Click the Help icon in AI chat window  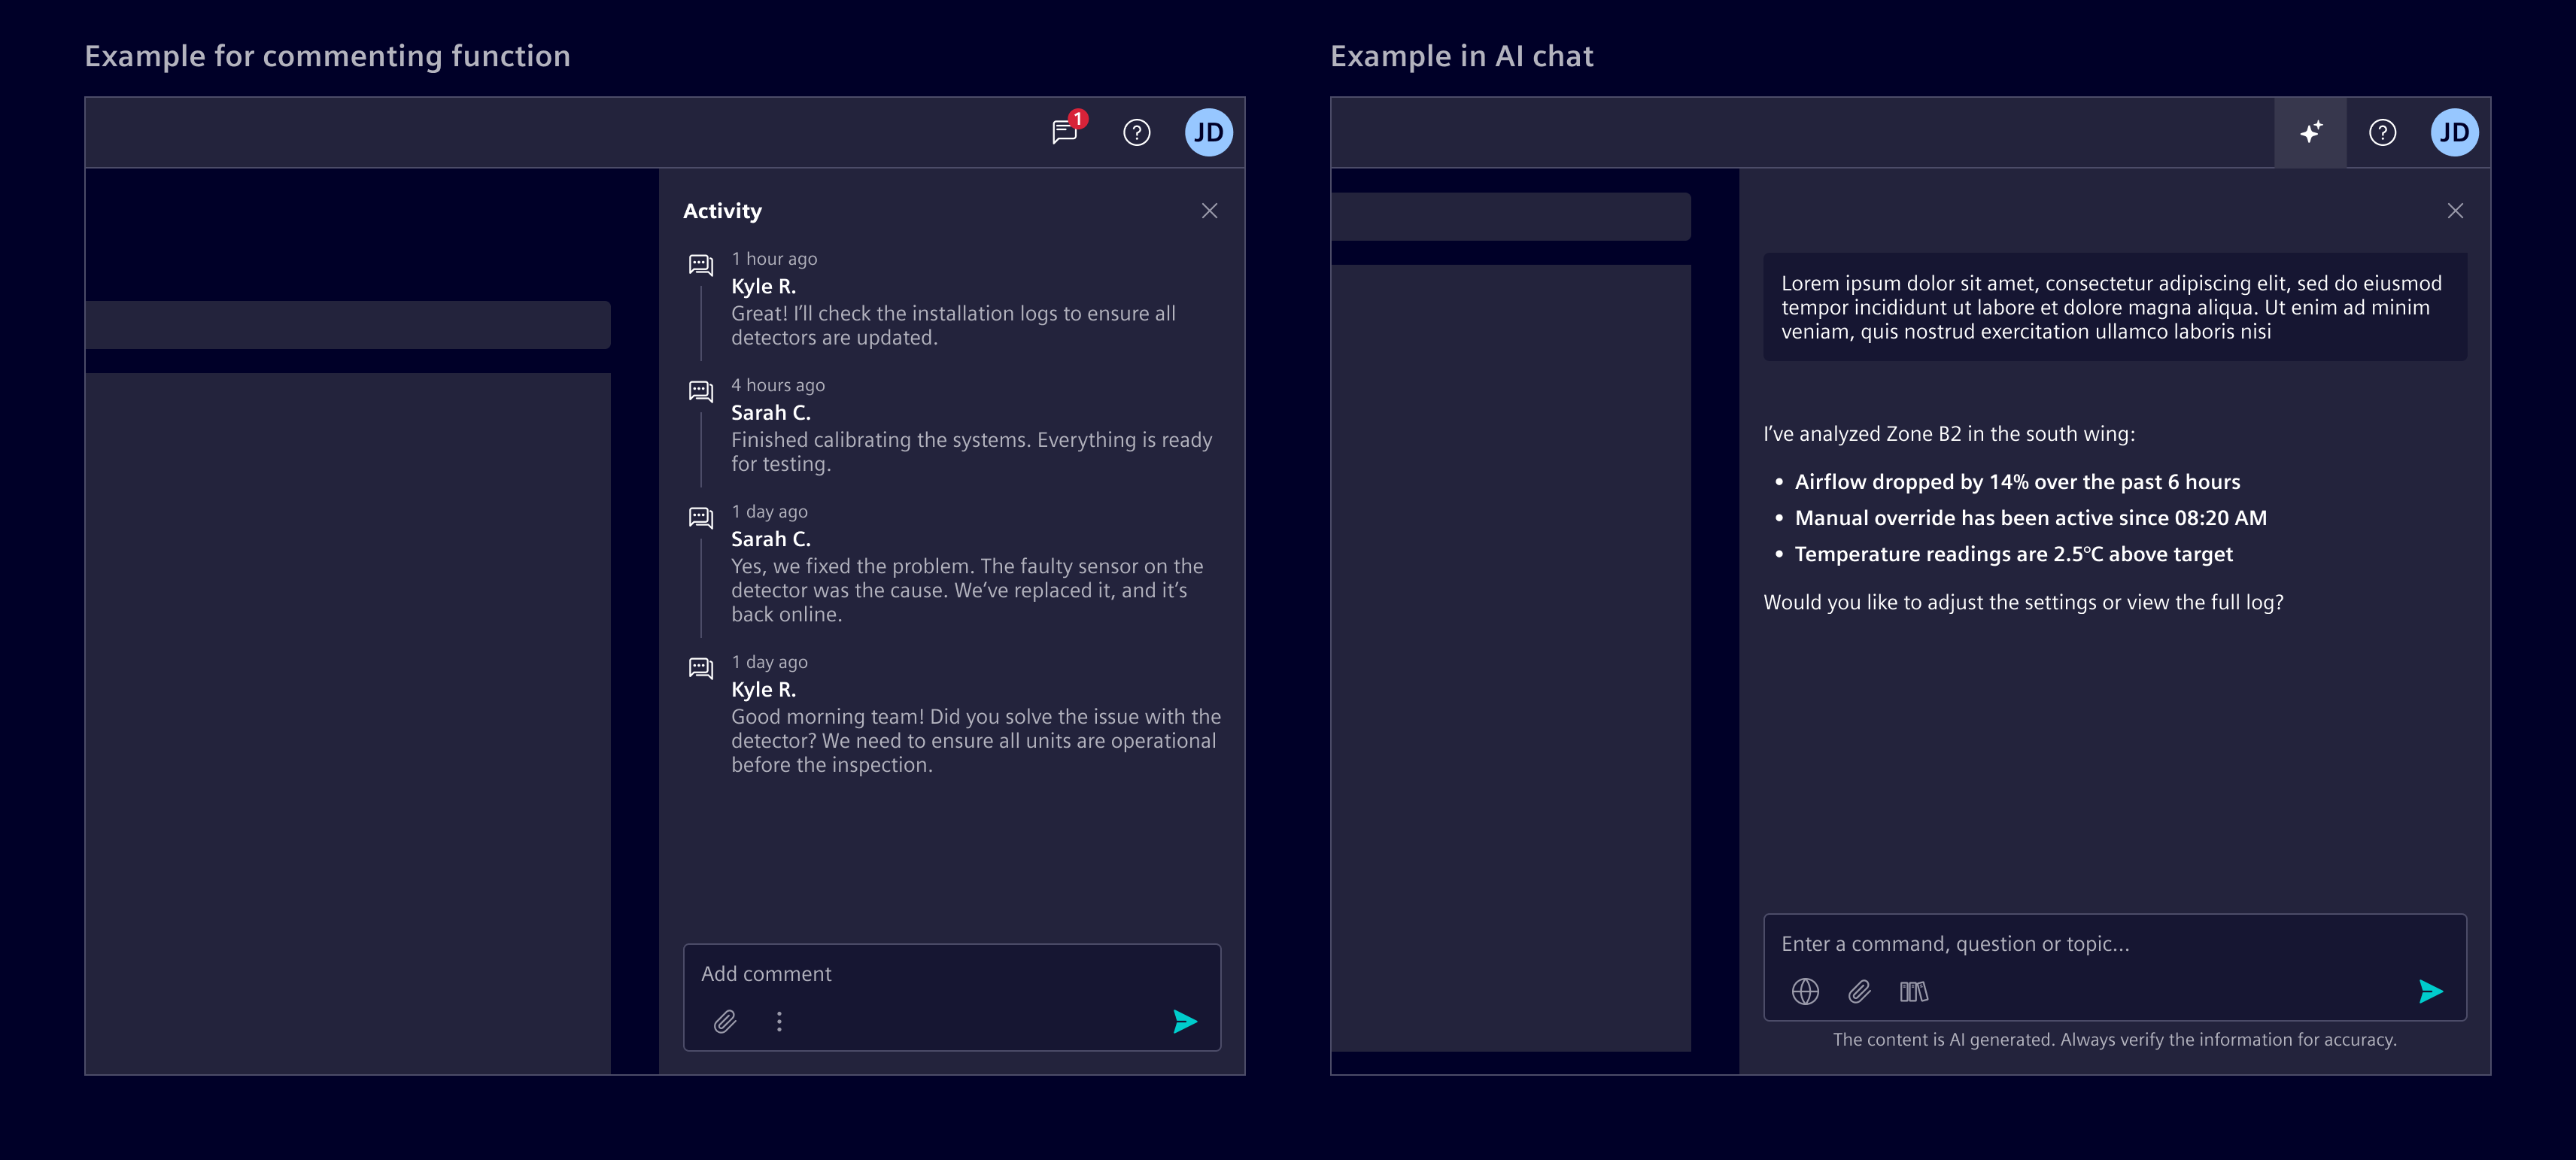[2382, 131]
